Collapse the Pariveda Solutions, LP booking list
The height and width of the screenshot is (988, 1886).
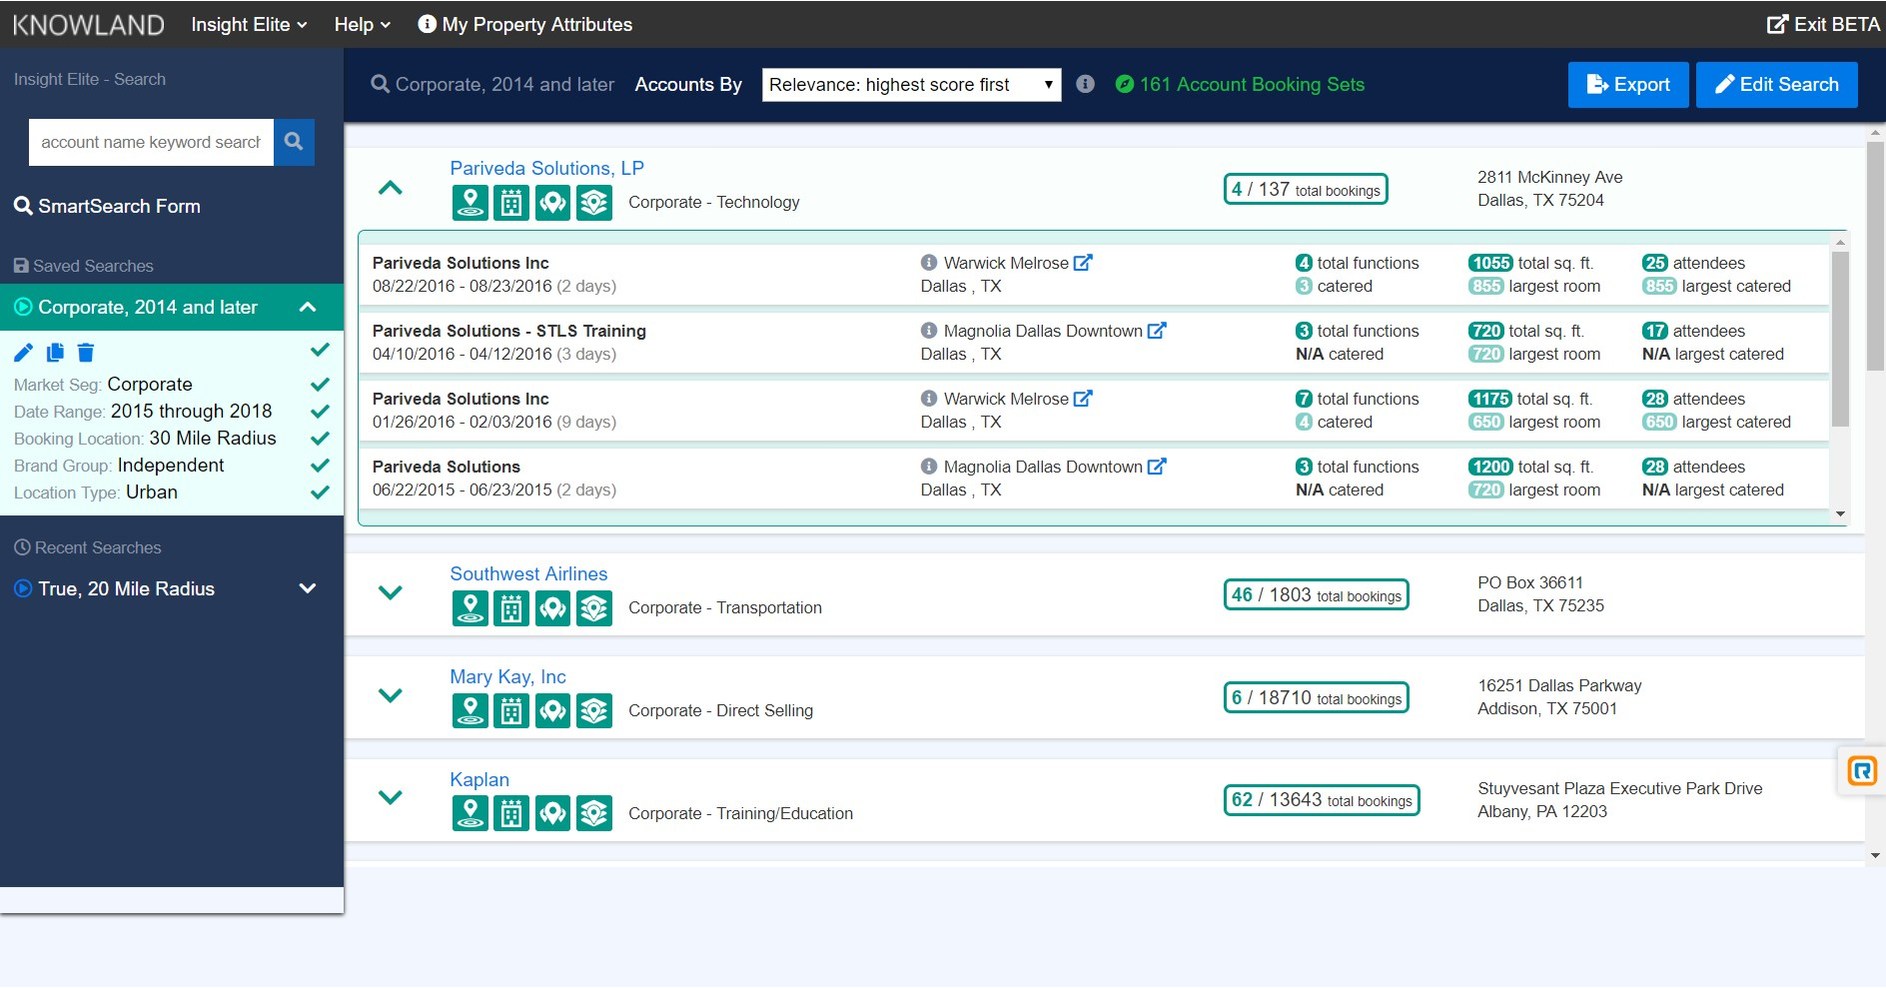click(x=391, y=187)
